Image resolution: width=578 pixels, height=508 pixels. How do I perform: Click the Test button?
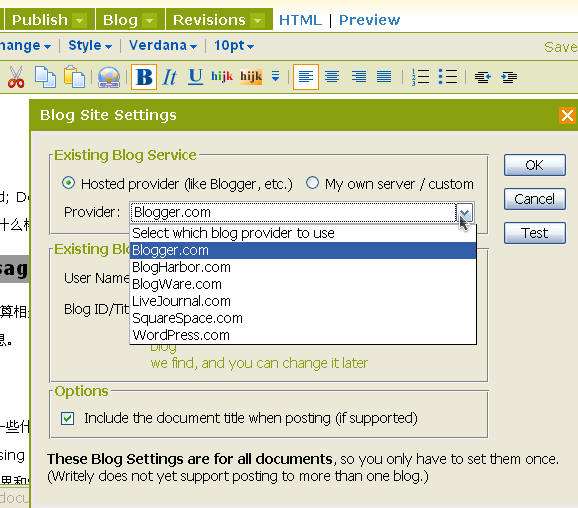(535, 233)
